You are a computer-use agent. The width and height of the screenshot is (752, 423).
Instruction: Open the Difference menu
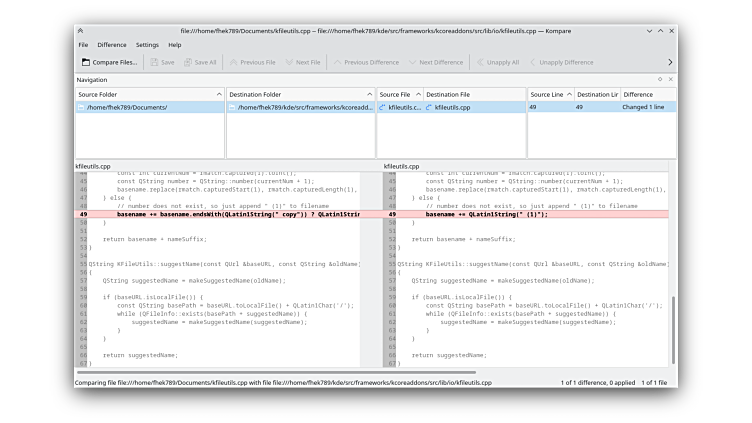coord(111,45)
